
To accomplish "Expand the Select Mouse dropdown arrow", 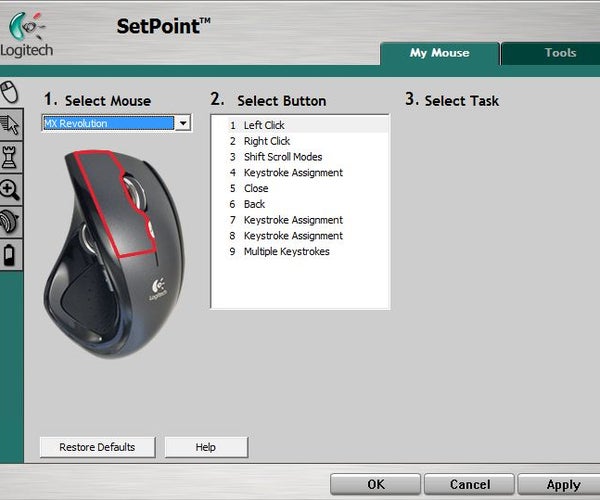I will [183, 123].
